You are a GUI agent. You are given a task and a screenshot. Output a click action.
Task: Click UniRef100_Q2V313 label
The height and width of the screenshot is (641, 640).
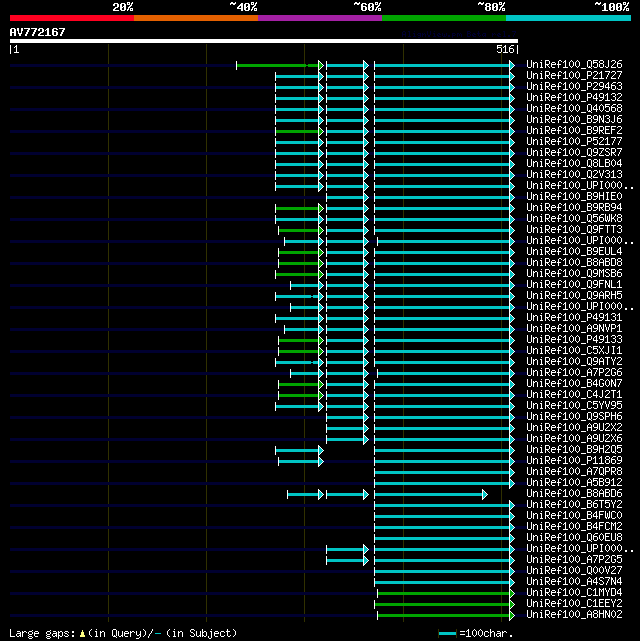pyautogui.click(x=574, y=175)
